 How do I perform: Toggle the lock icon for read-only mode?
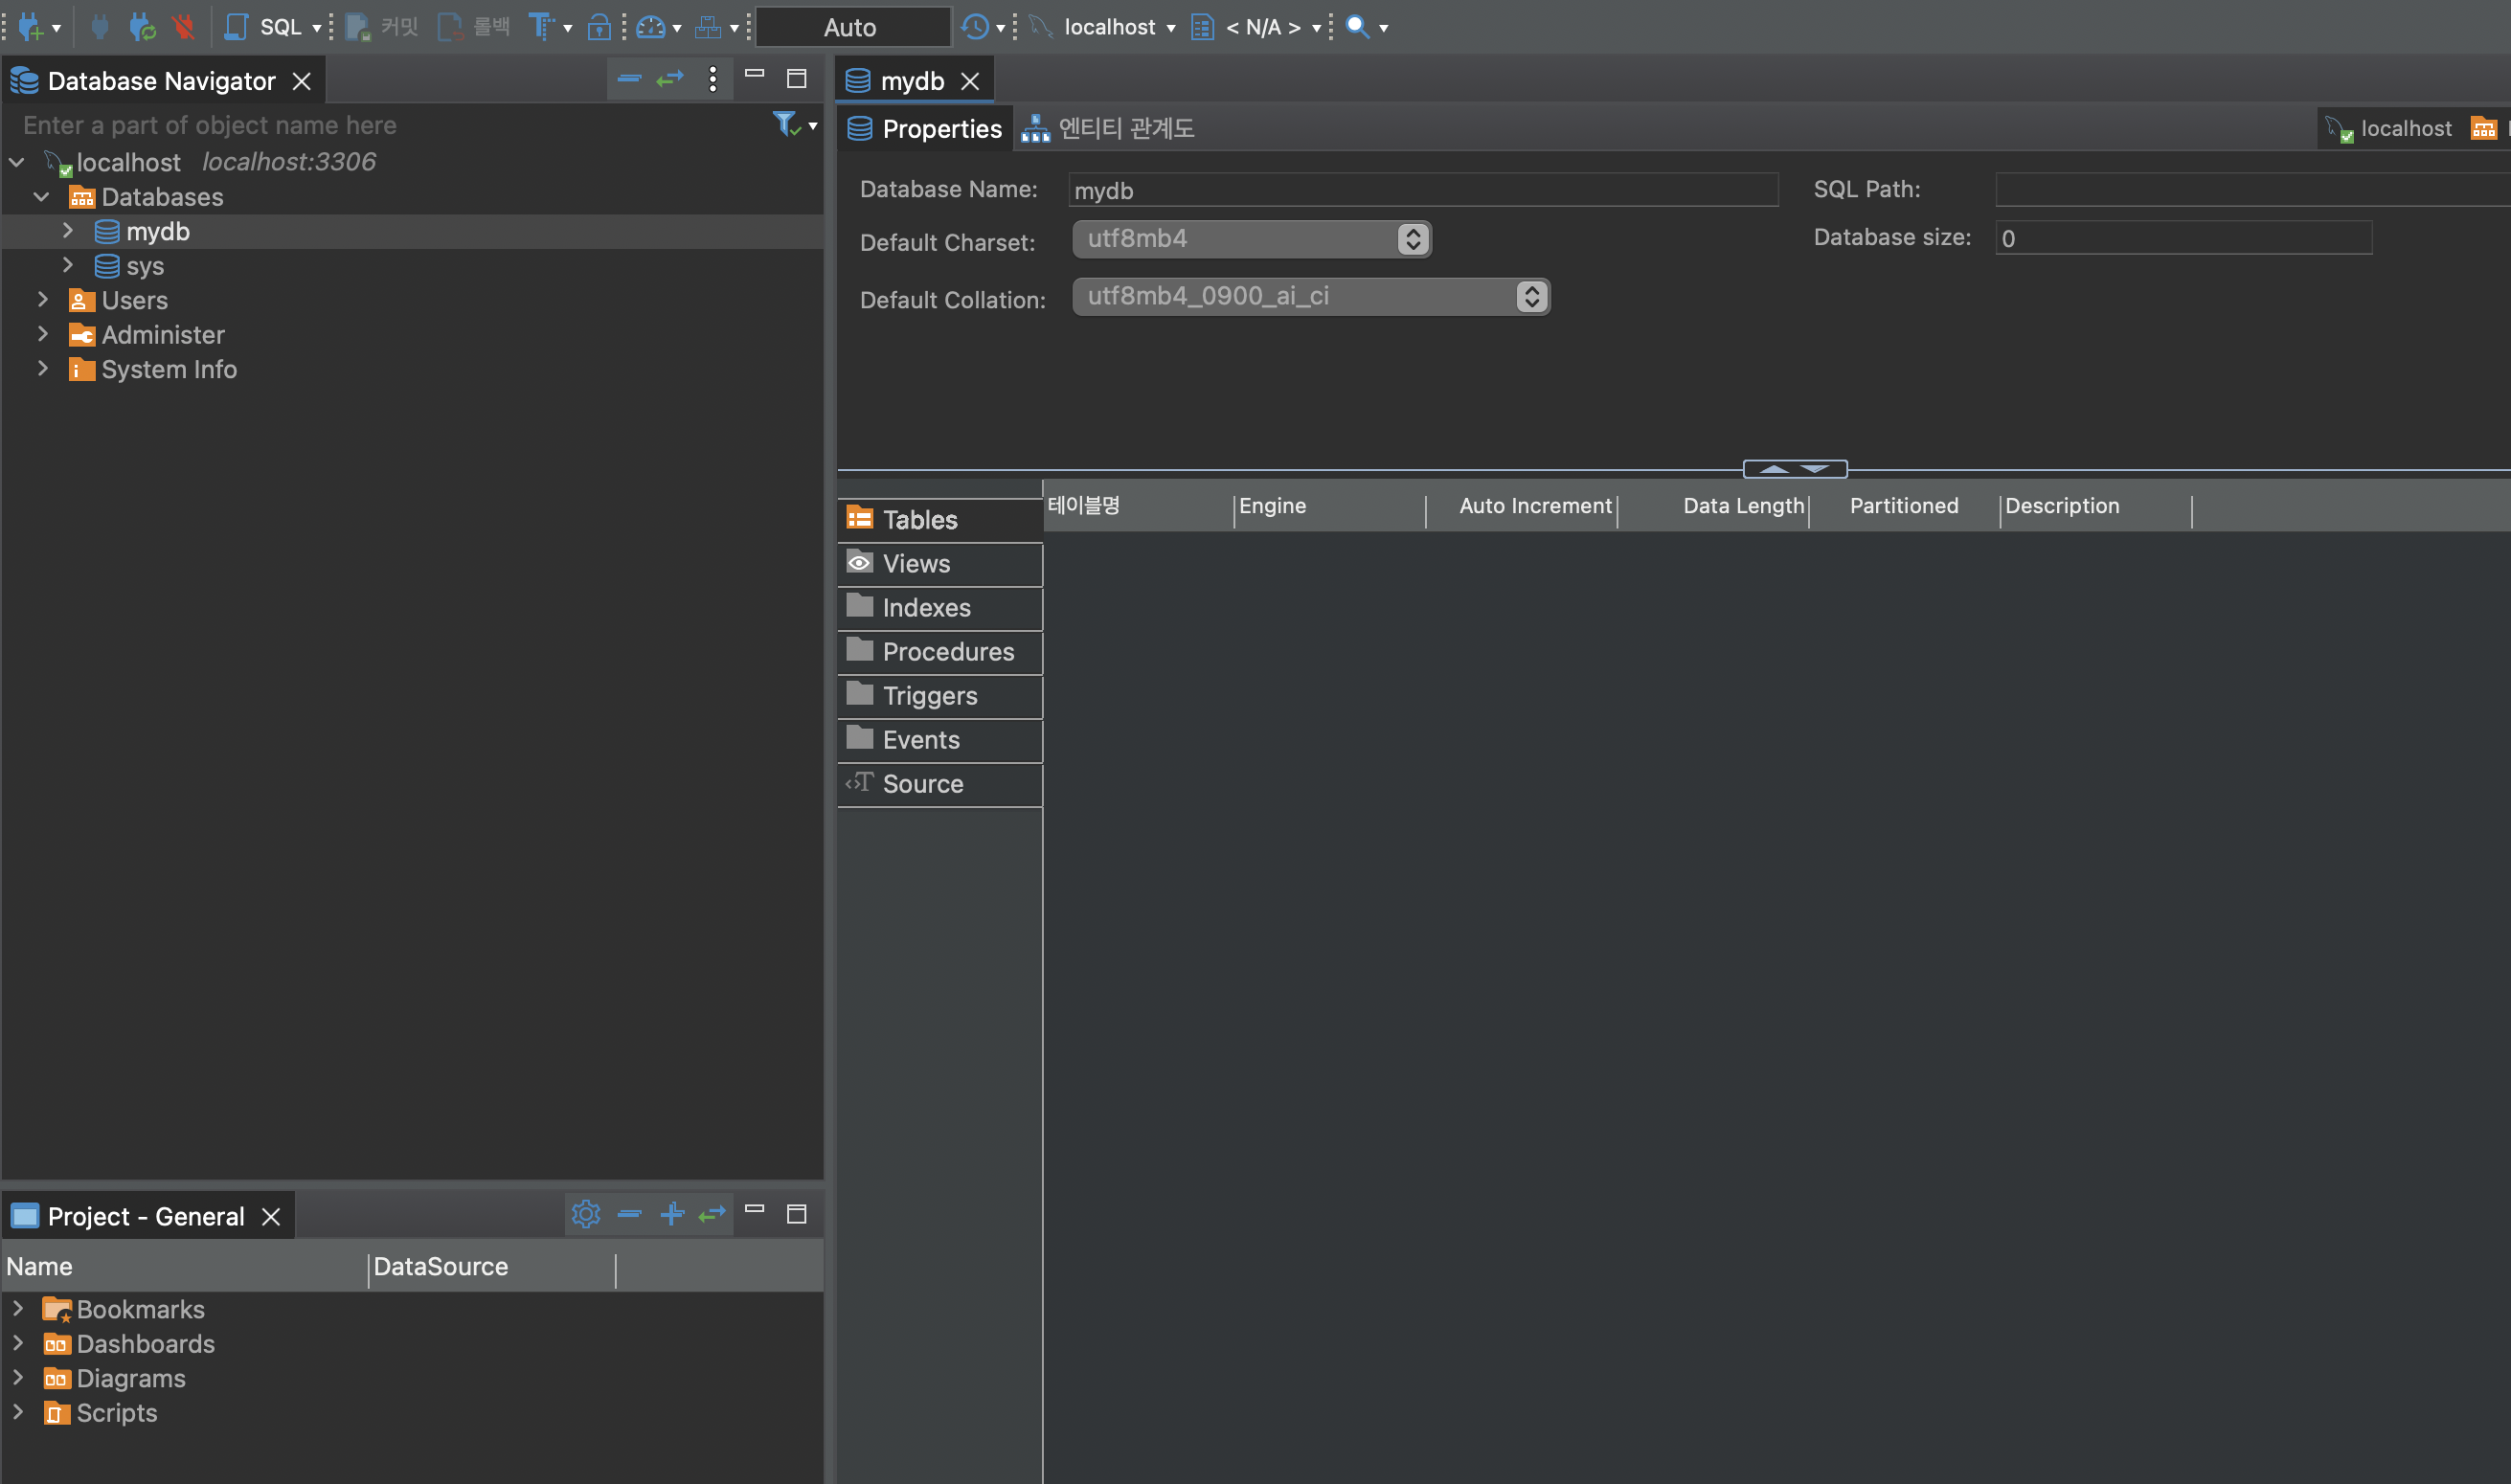click(599, 27)
